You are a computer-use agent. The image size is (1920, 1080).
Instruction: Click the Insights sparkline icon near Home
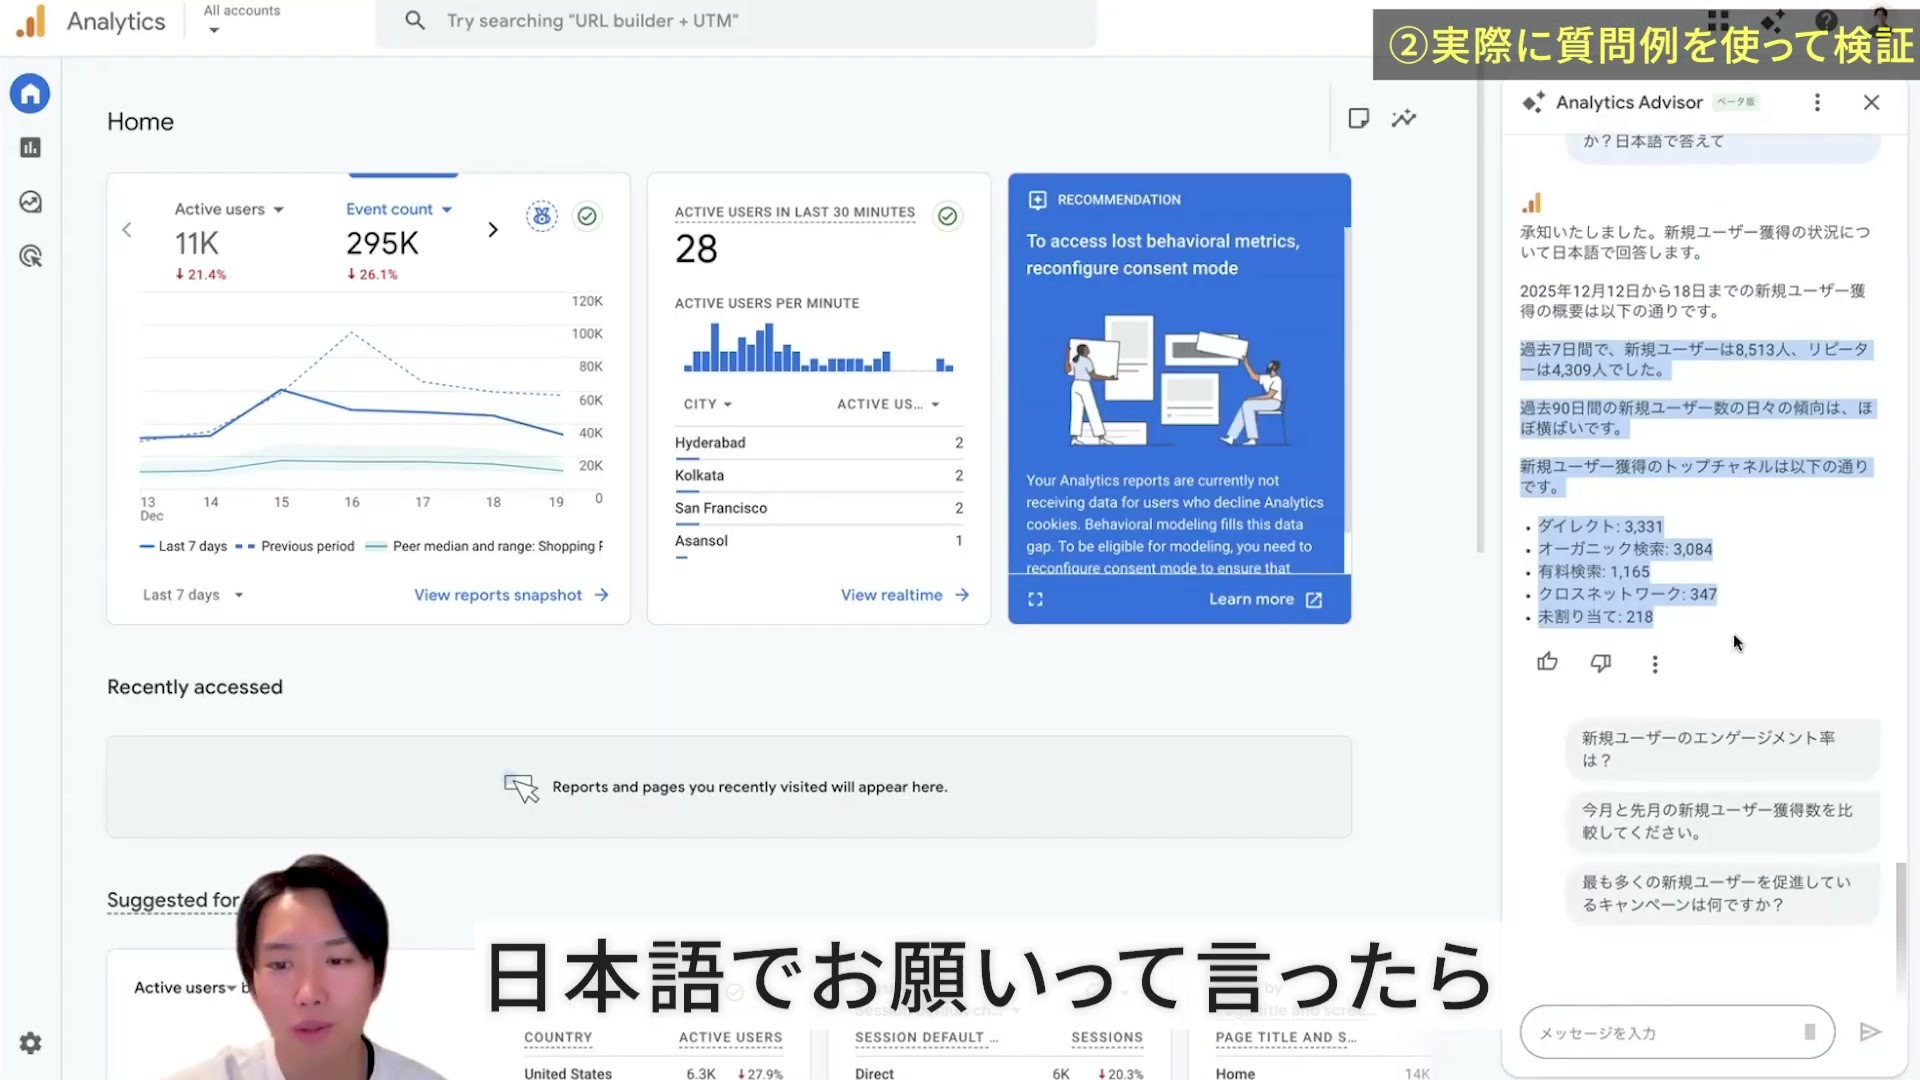(1404, 118)
